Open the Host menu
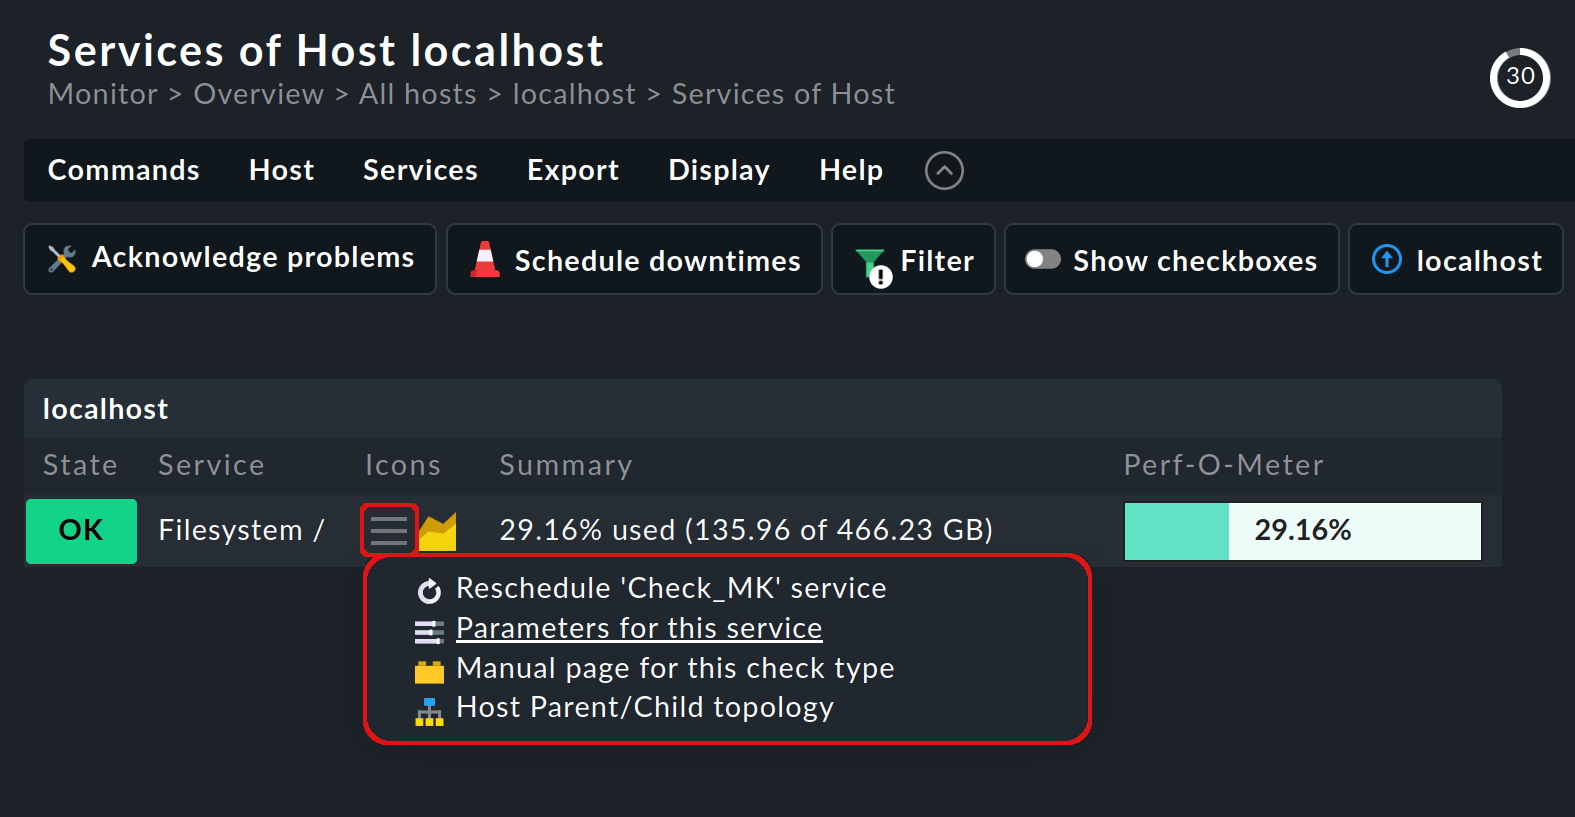The height and width of the screenshot is (817, 1575). click(x=281, y=170)
